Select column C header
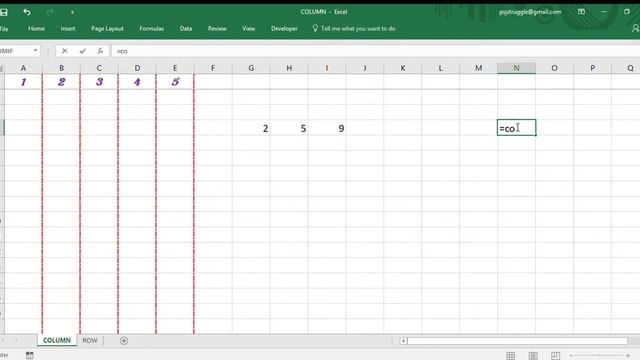 (x=99, y=68)
